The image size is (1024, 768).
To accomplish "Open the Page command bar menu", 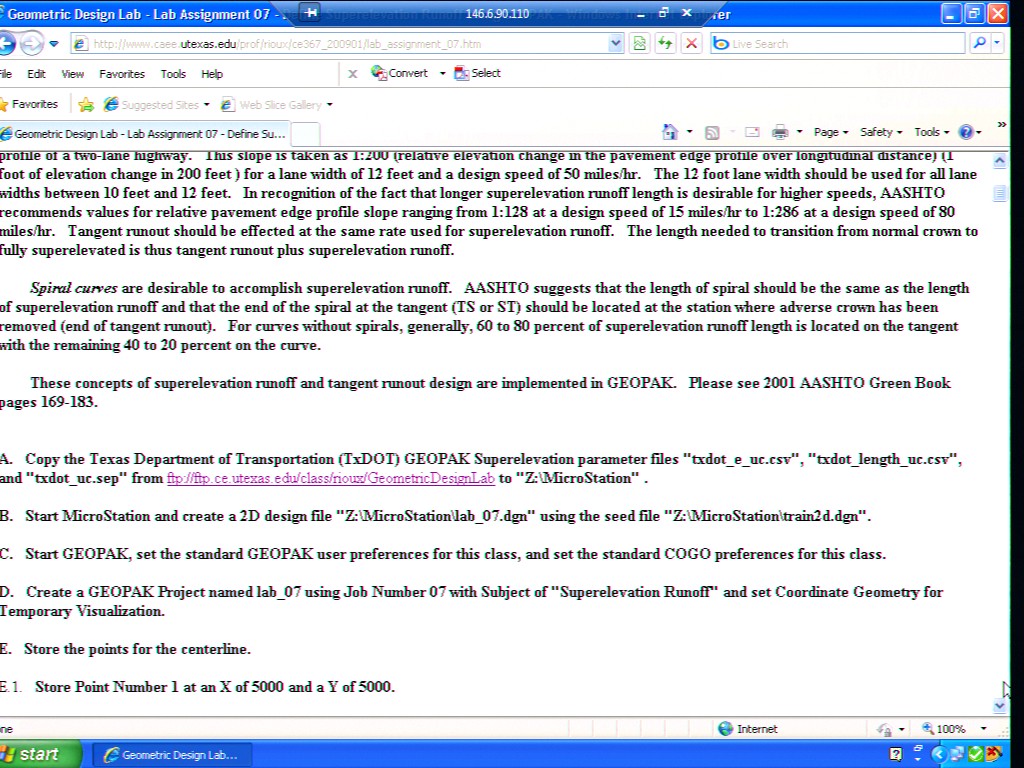I will pos(831,132).
